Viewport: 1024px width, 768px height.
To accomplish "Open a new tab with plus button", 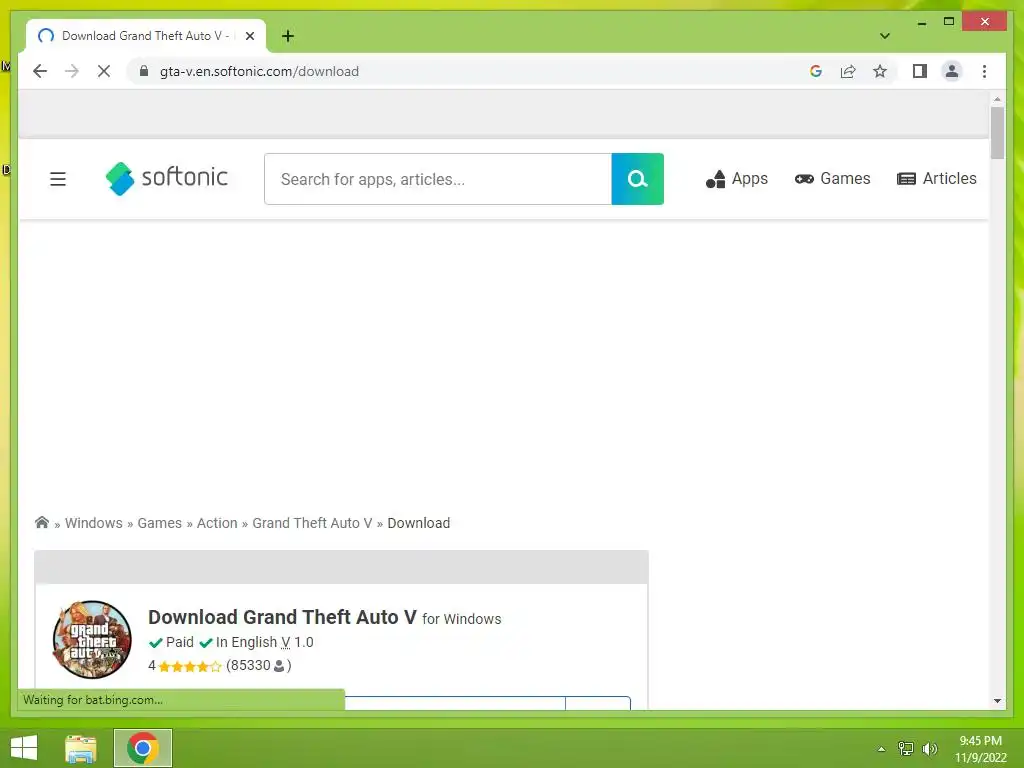I will click(x=288, y=36).
